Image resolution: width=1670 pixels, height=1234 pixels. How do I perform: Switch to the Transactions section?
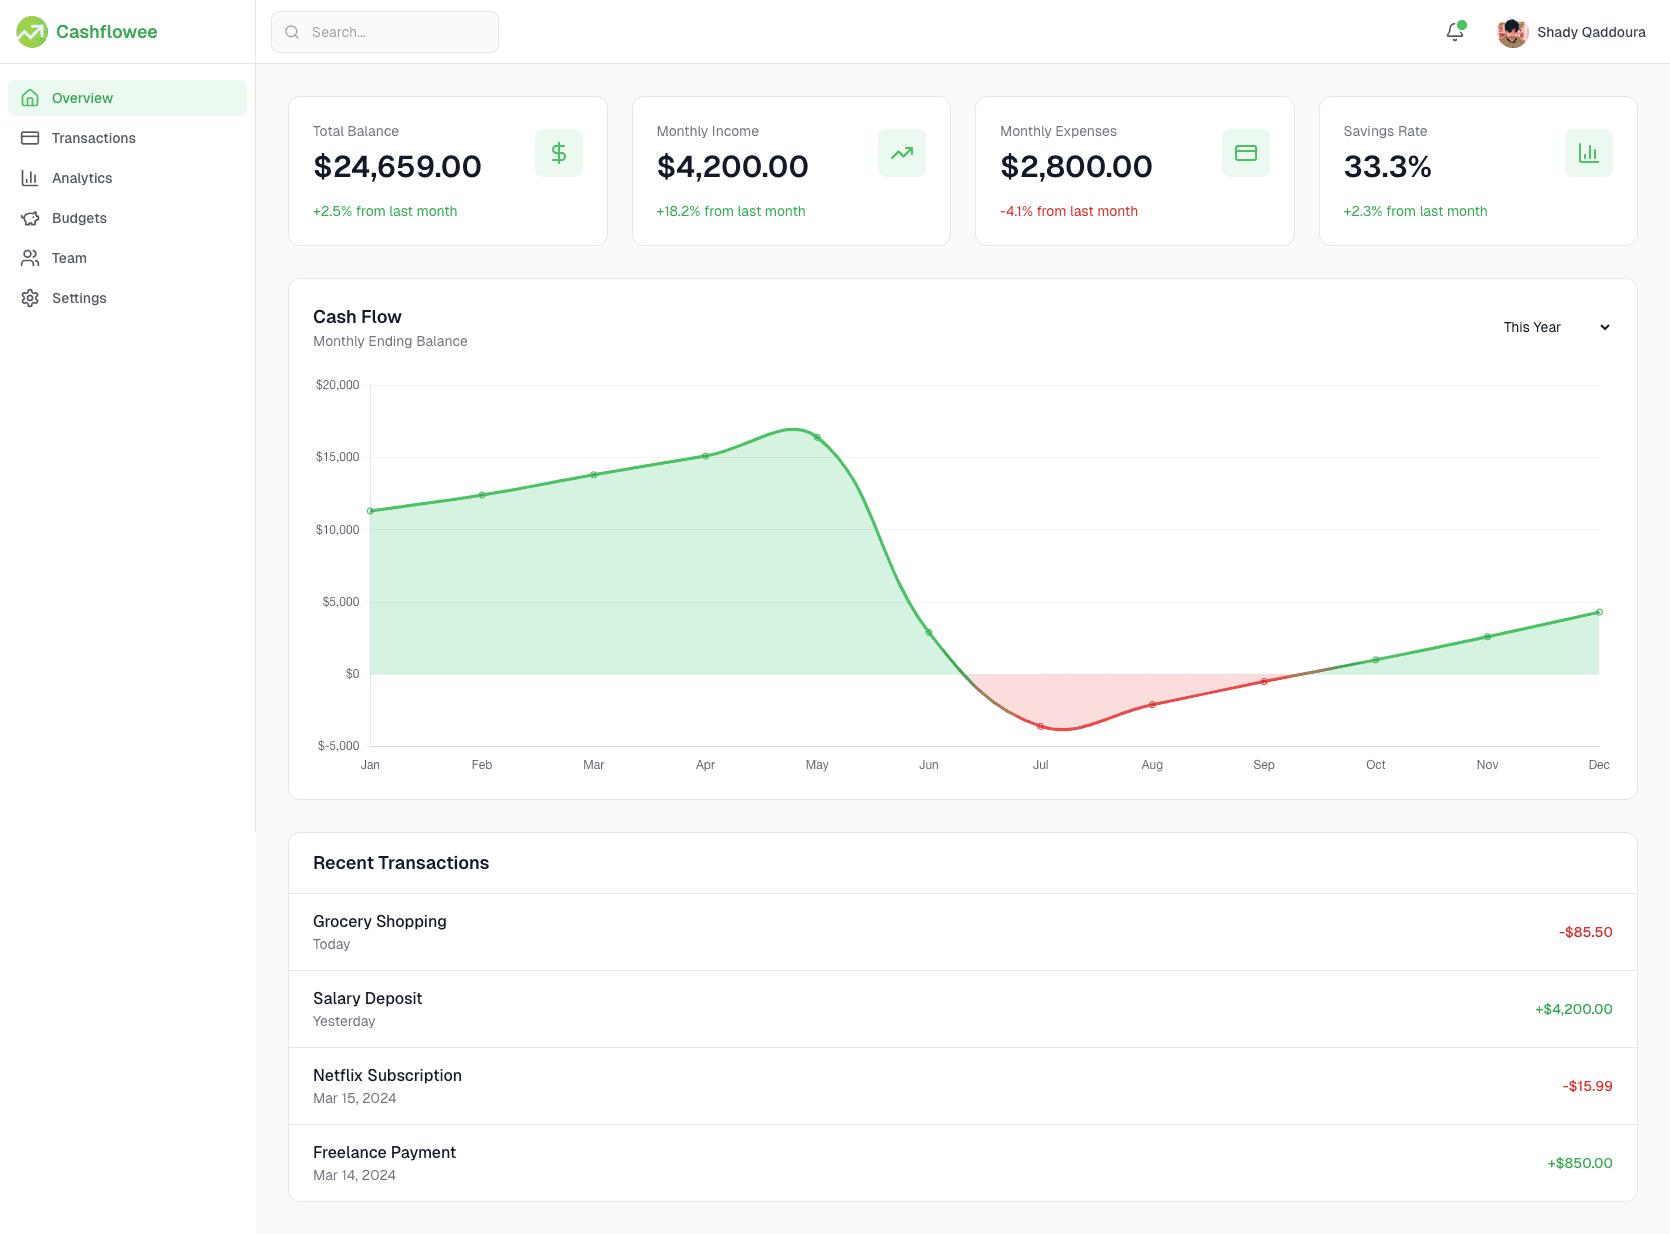click(93, 137)
